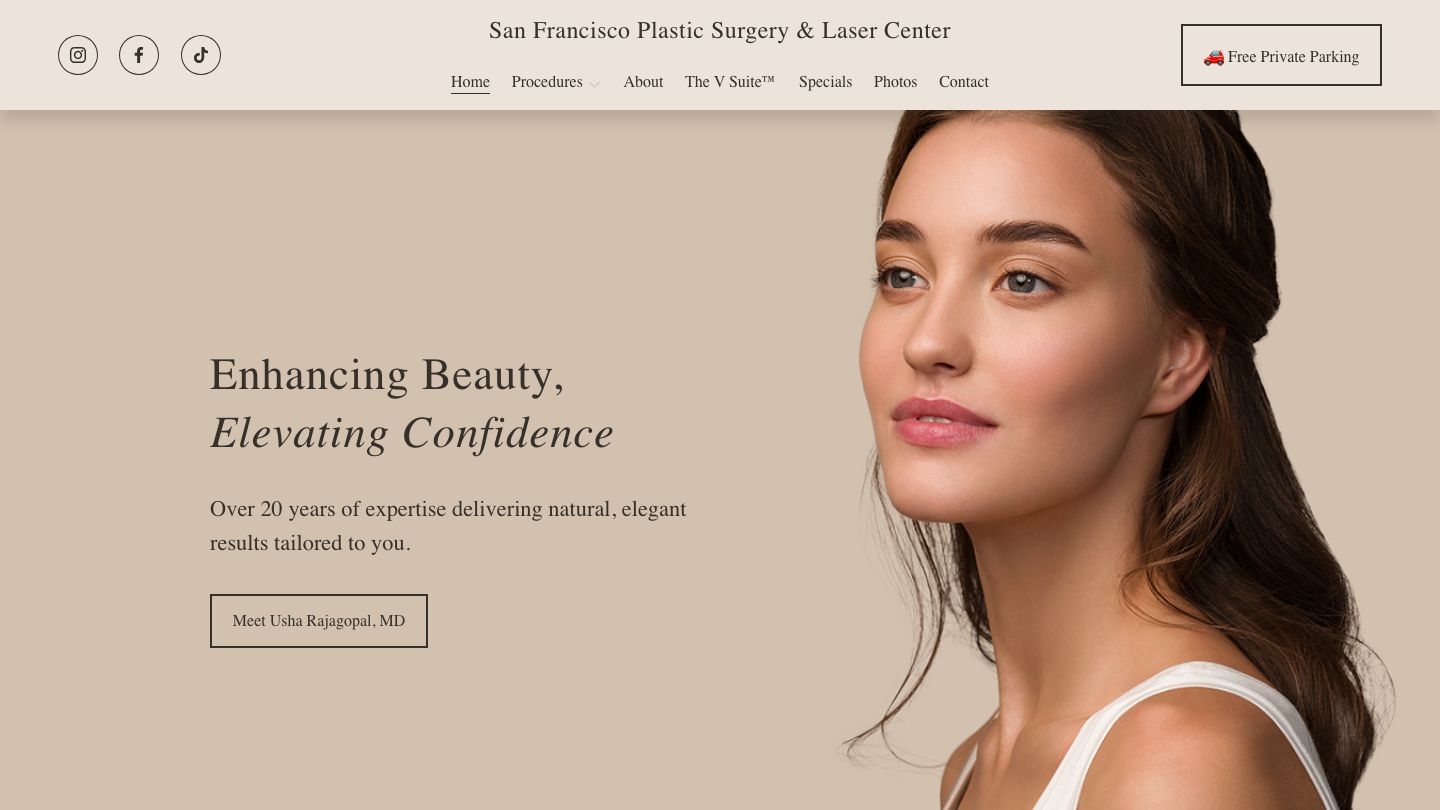Visit the Specials page
This screenshot has height=810, width=1440.
click(825, 82)
